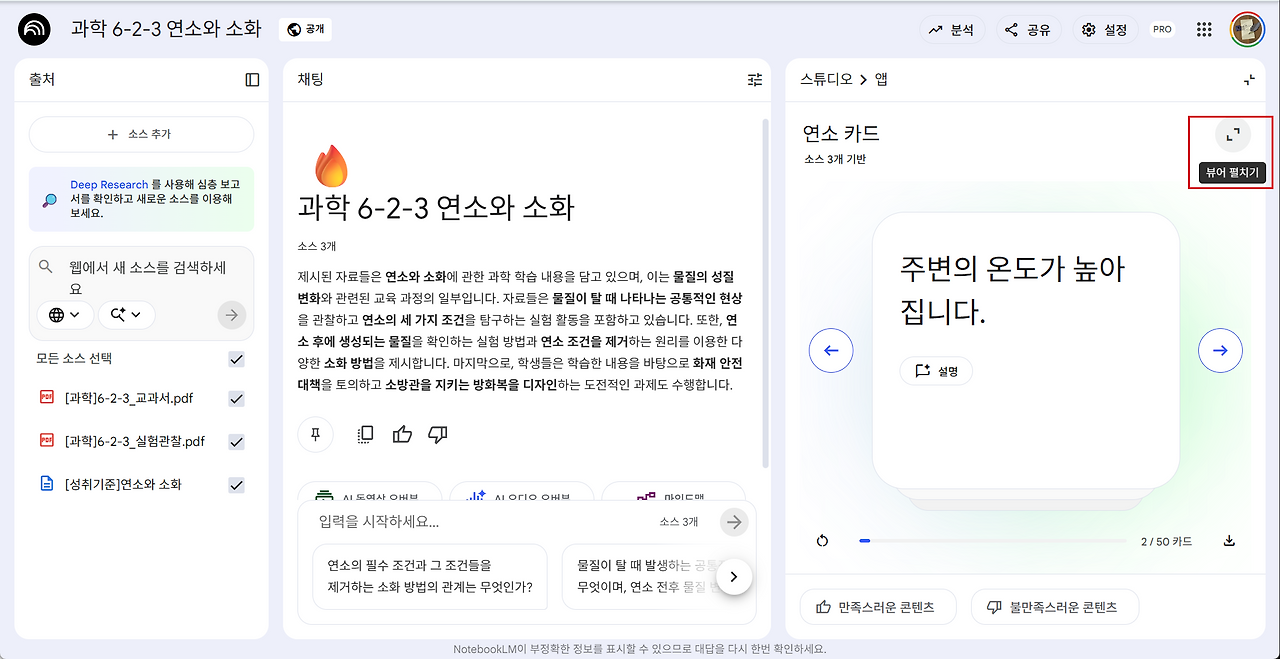Toggle checkbox for [과학]6-2-3_교과서.pdf

pos(236,398)
